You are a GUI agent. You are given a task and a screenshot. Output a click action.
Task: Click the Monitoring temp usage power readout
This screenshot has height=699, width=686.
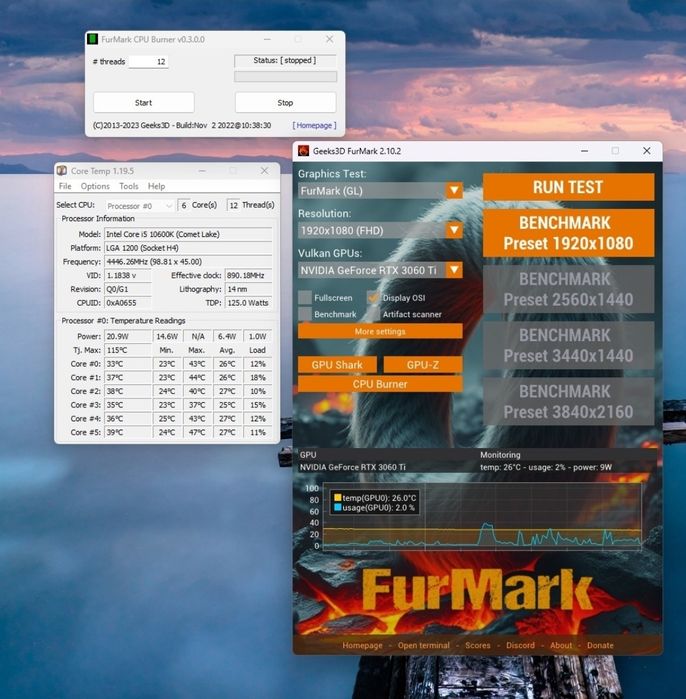(546, 467)
